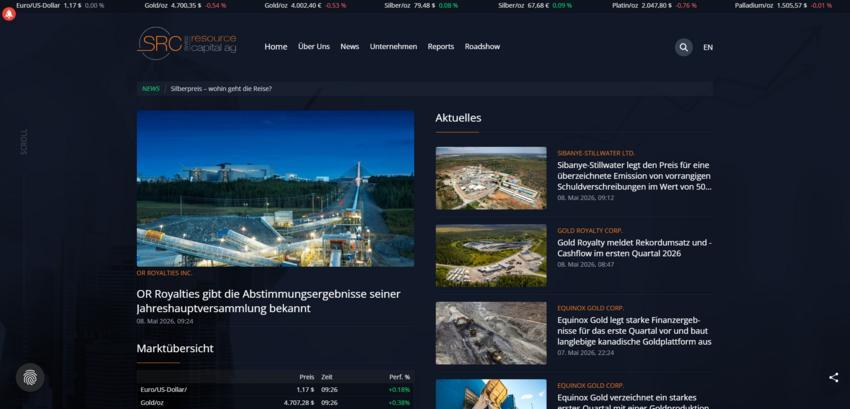Open Equinox Gold starke Finanzergebnisse headline
This screenshot has width=850, height=409.
coord(634,331)
